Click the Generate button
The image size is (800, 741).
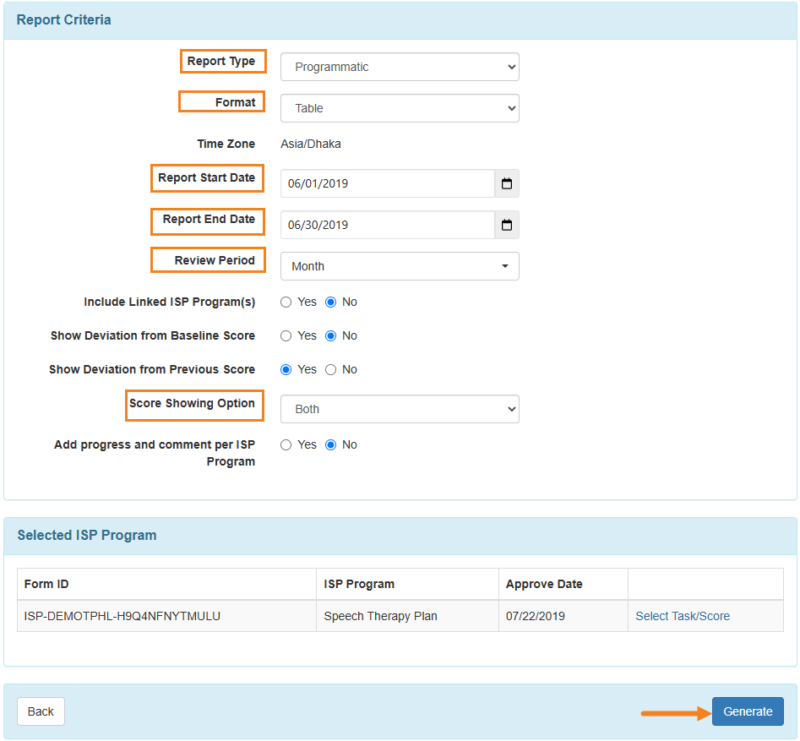[747, 711]
